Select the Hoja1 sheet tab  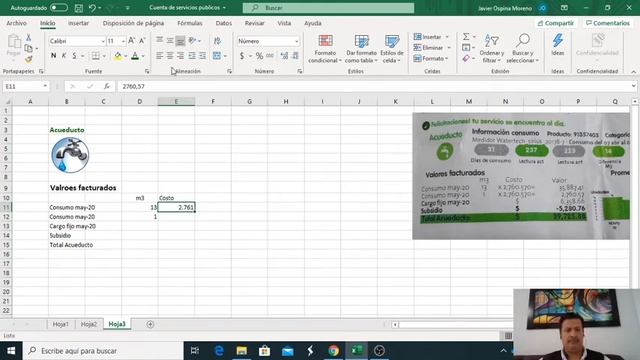click(60, 324)
